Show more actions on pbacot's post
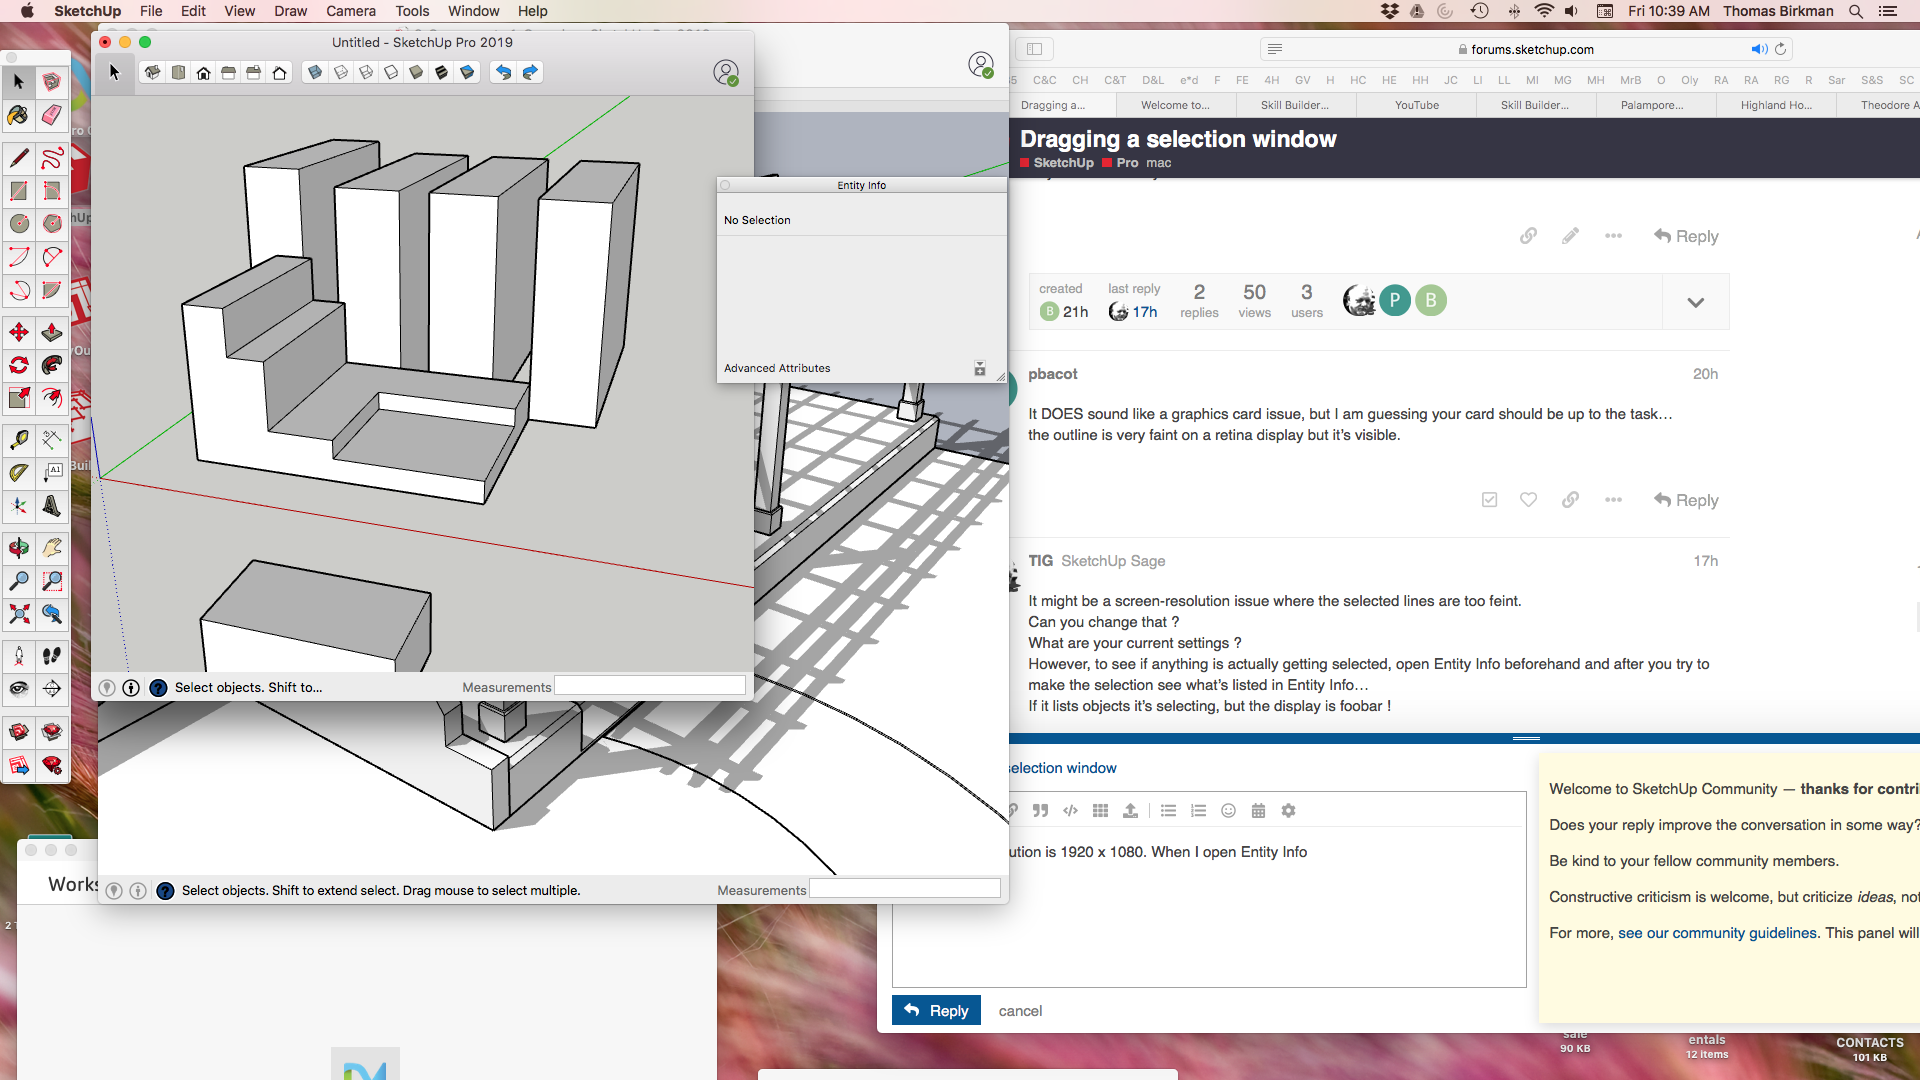This screenshot has height=1080, width=1920. click(1613, 500)
